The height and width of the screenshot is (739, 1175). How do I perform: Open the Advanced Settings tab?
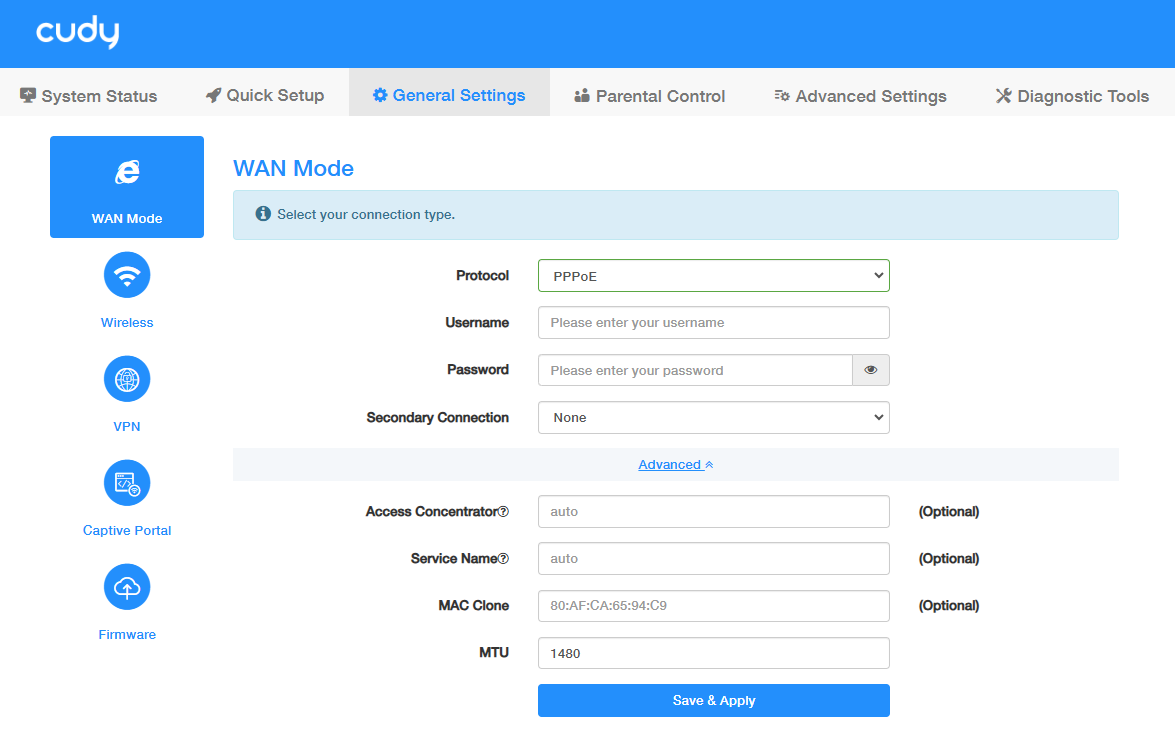[860, 96]
